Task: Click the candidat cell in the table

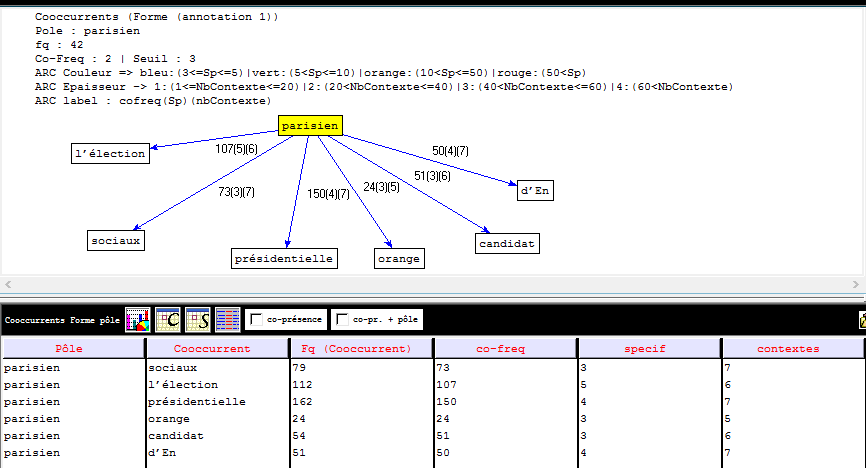Action: (x=176, y=435)
